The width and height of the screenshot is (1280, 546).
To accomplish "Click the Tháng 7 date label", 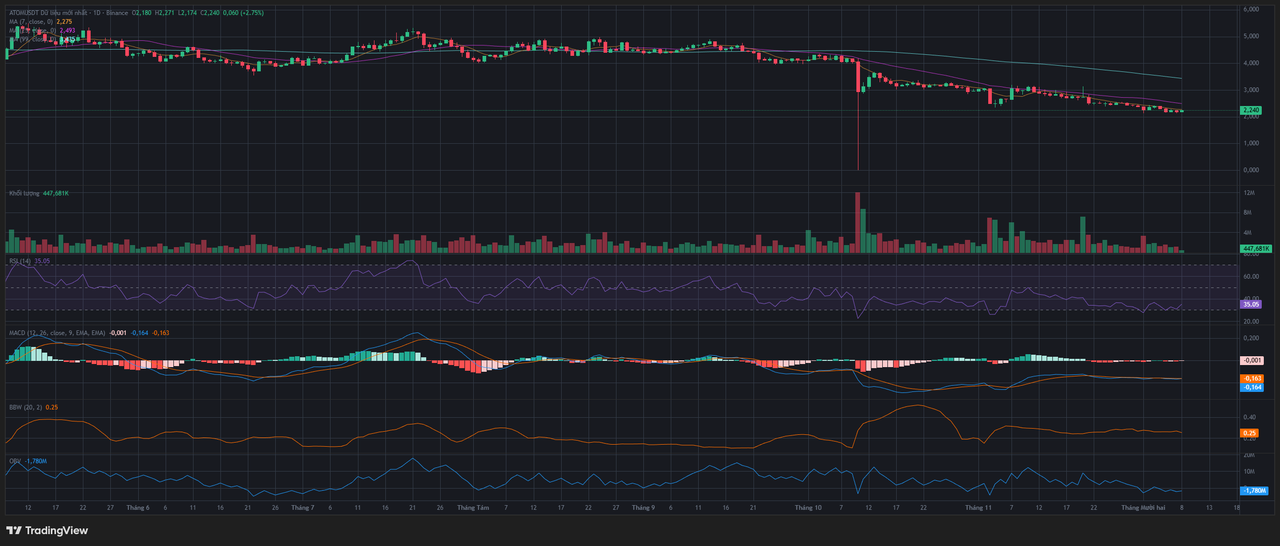I will click(302, 508).
